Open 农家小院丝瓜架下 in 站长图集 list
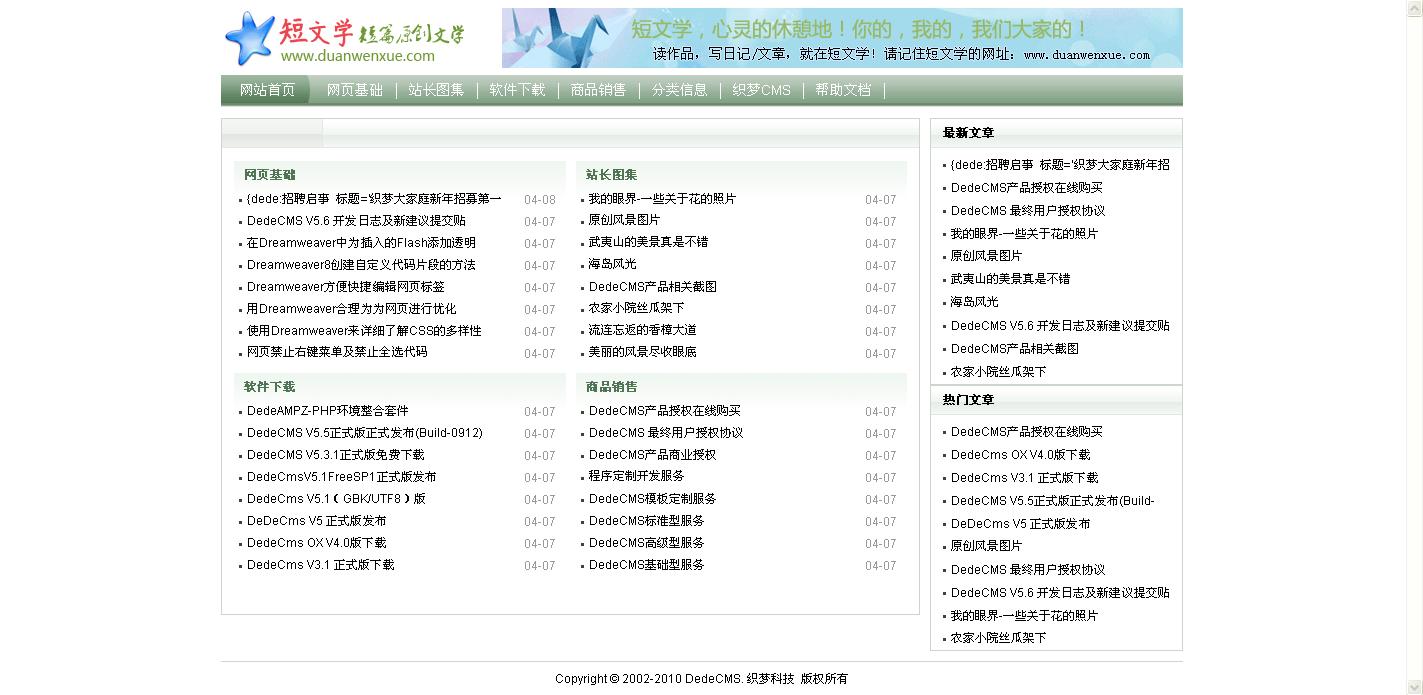Screen dimensions: 1423x695 click(x=636, y=308)
